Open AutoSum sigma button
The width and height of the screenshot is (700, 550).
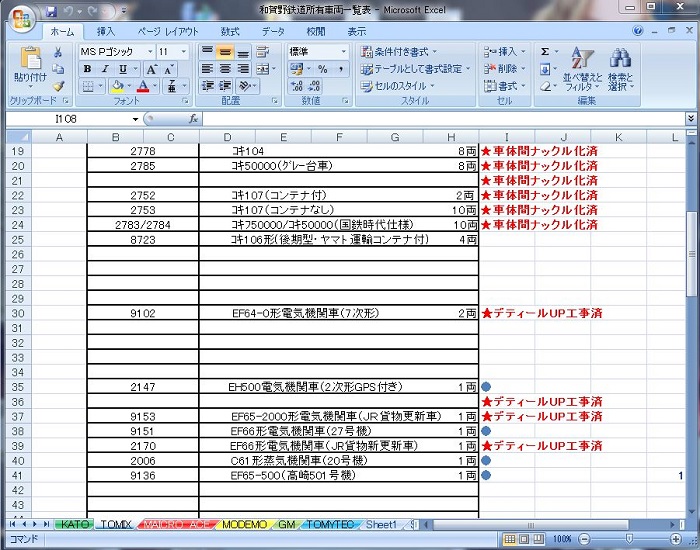(545, 52)
